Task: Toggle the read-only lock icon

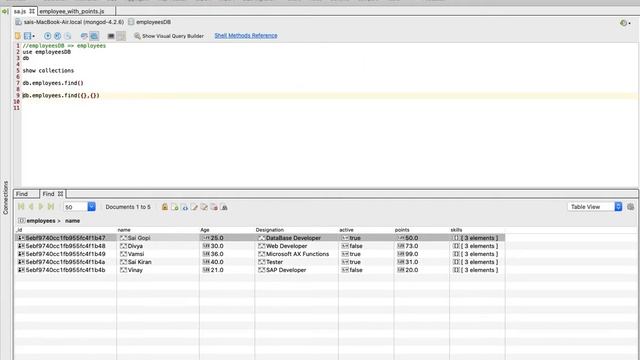Action: pos(164,207)
